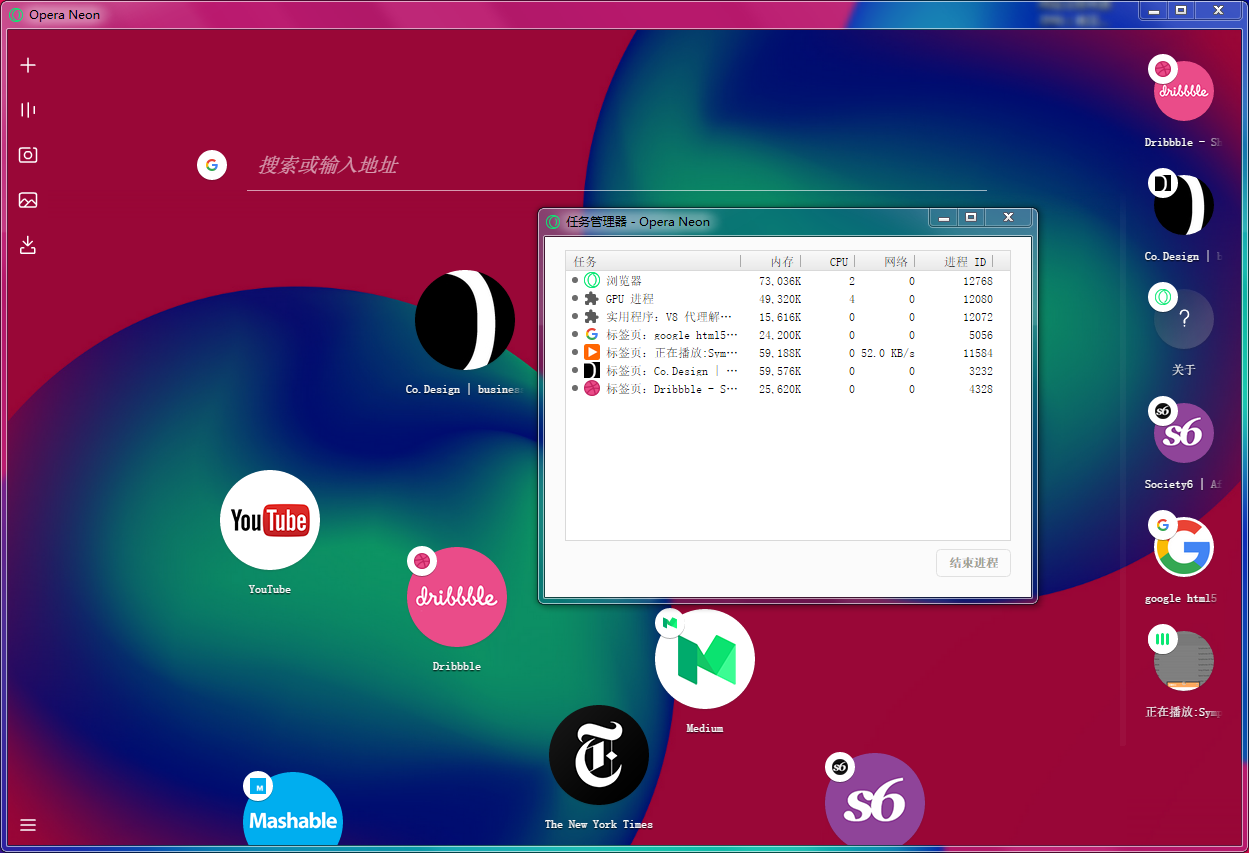Open the player panel in left sidebar
Screen dimensions: 1249x853
click(x=28, y=110)
